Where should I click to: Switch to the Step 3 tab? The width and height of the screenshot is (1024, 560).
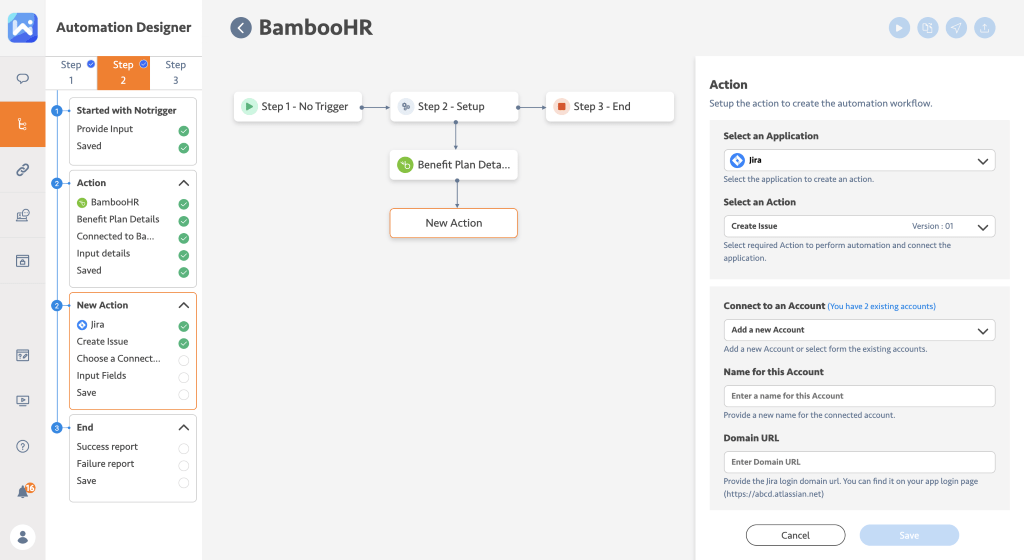point(175,73)
